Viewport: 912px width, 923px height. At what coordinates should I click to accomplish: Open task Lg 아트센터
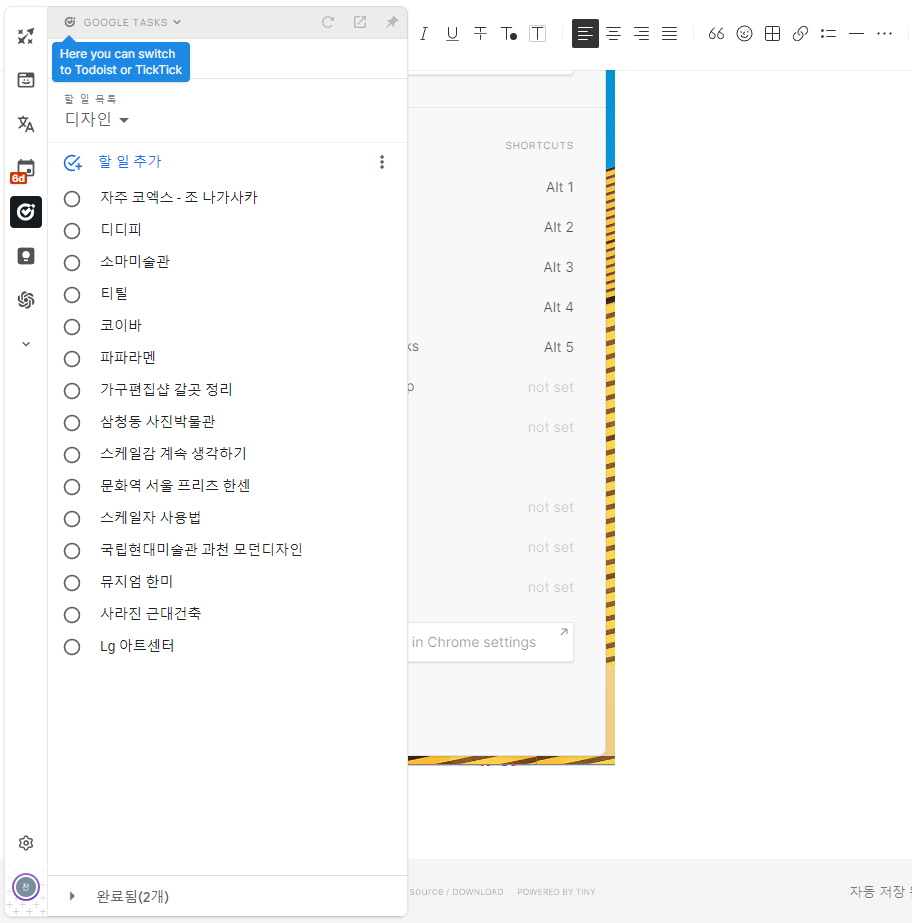pos(137,646)
